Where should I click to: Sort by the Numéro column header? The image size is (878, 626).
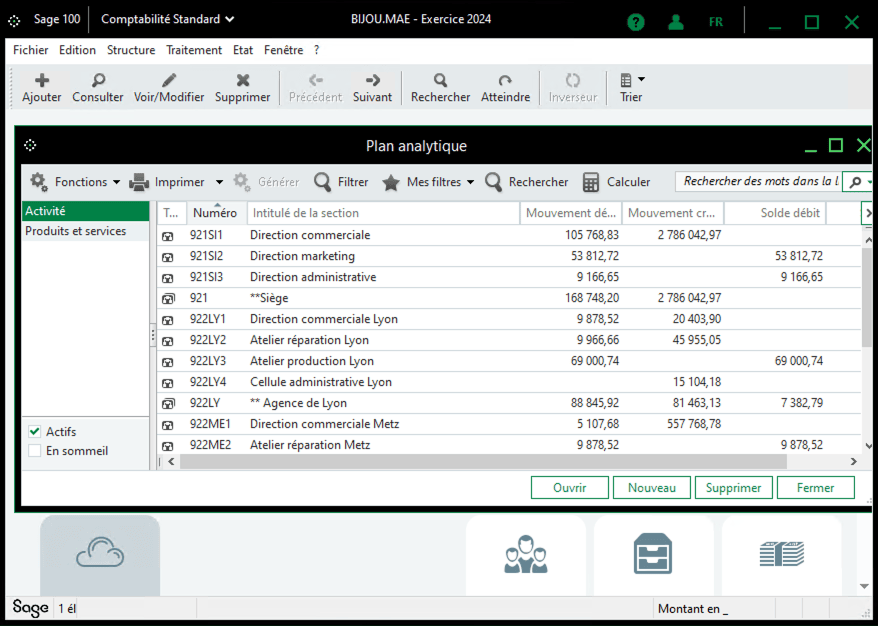pyautogui.click(x=216, y=213)
